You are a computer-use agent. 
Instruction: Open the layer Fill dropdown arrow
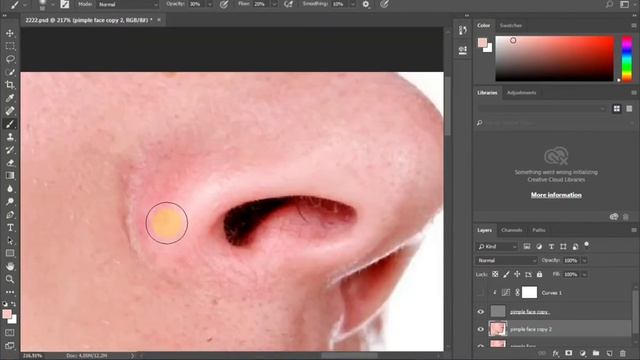[584, 274]
